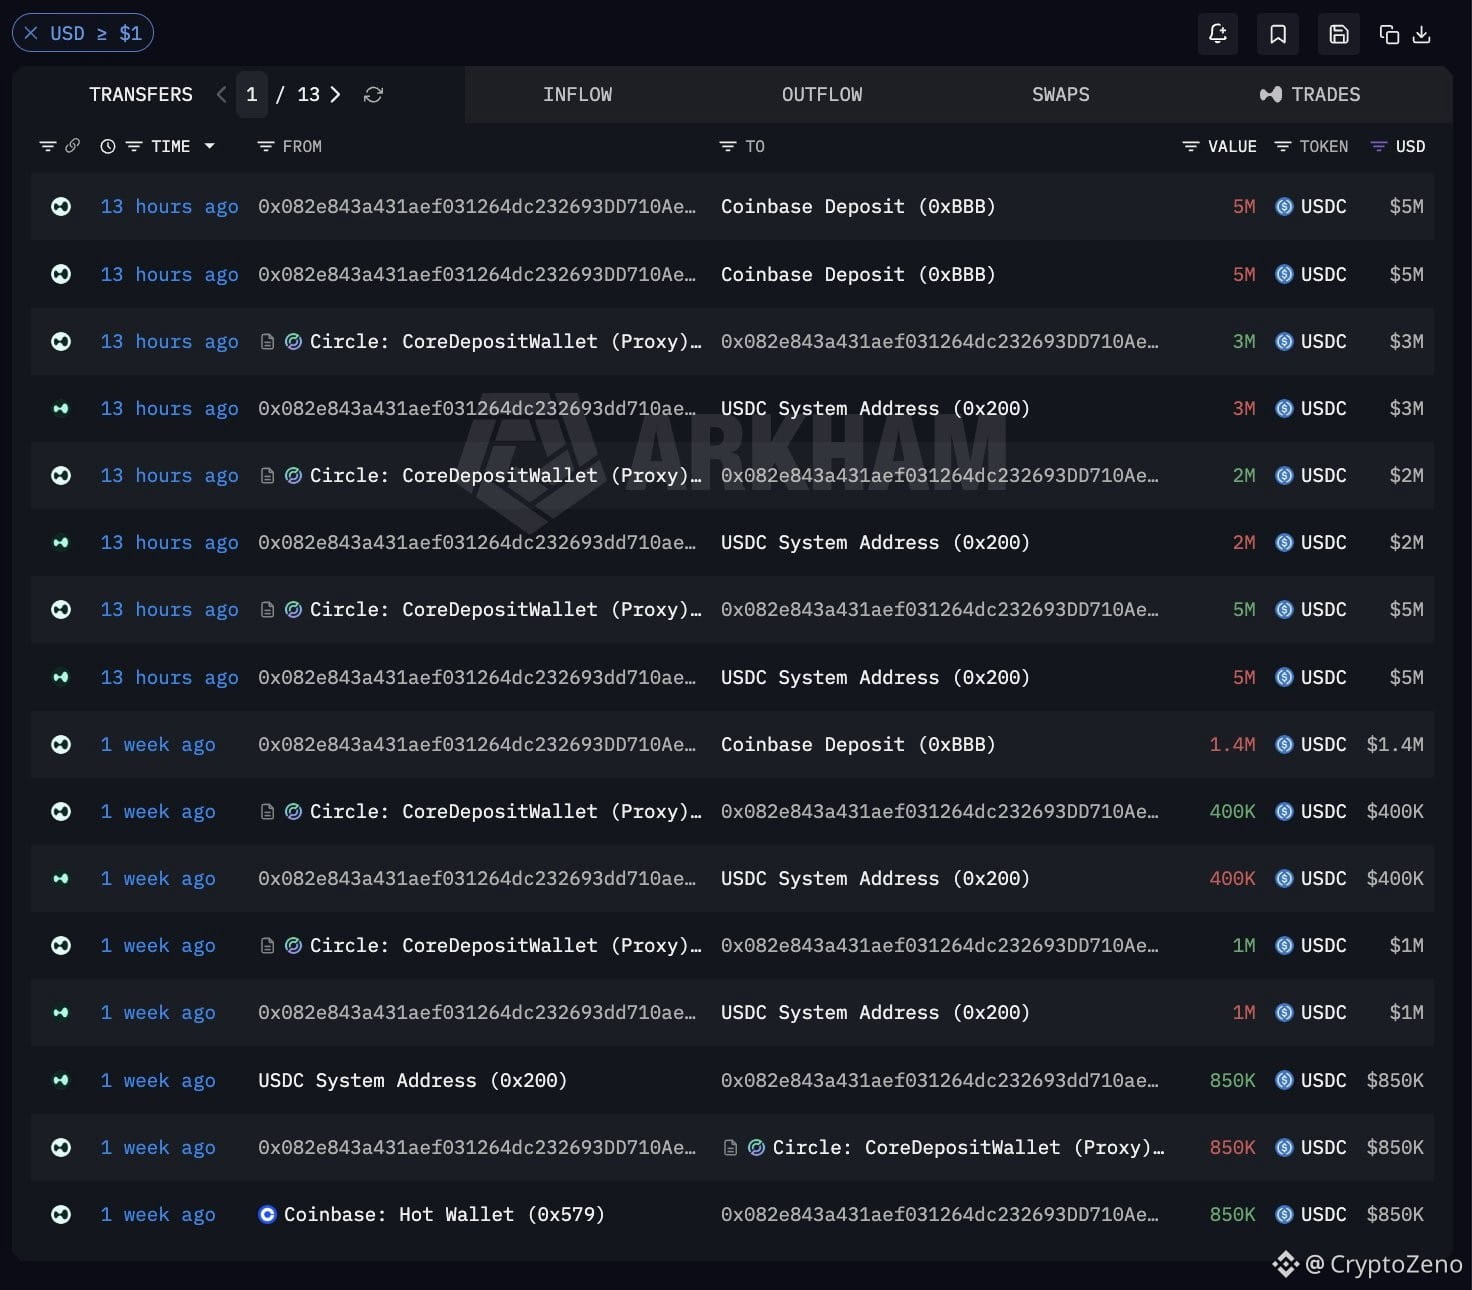Switch to the SWAPS tab

point(1061,94)
